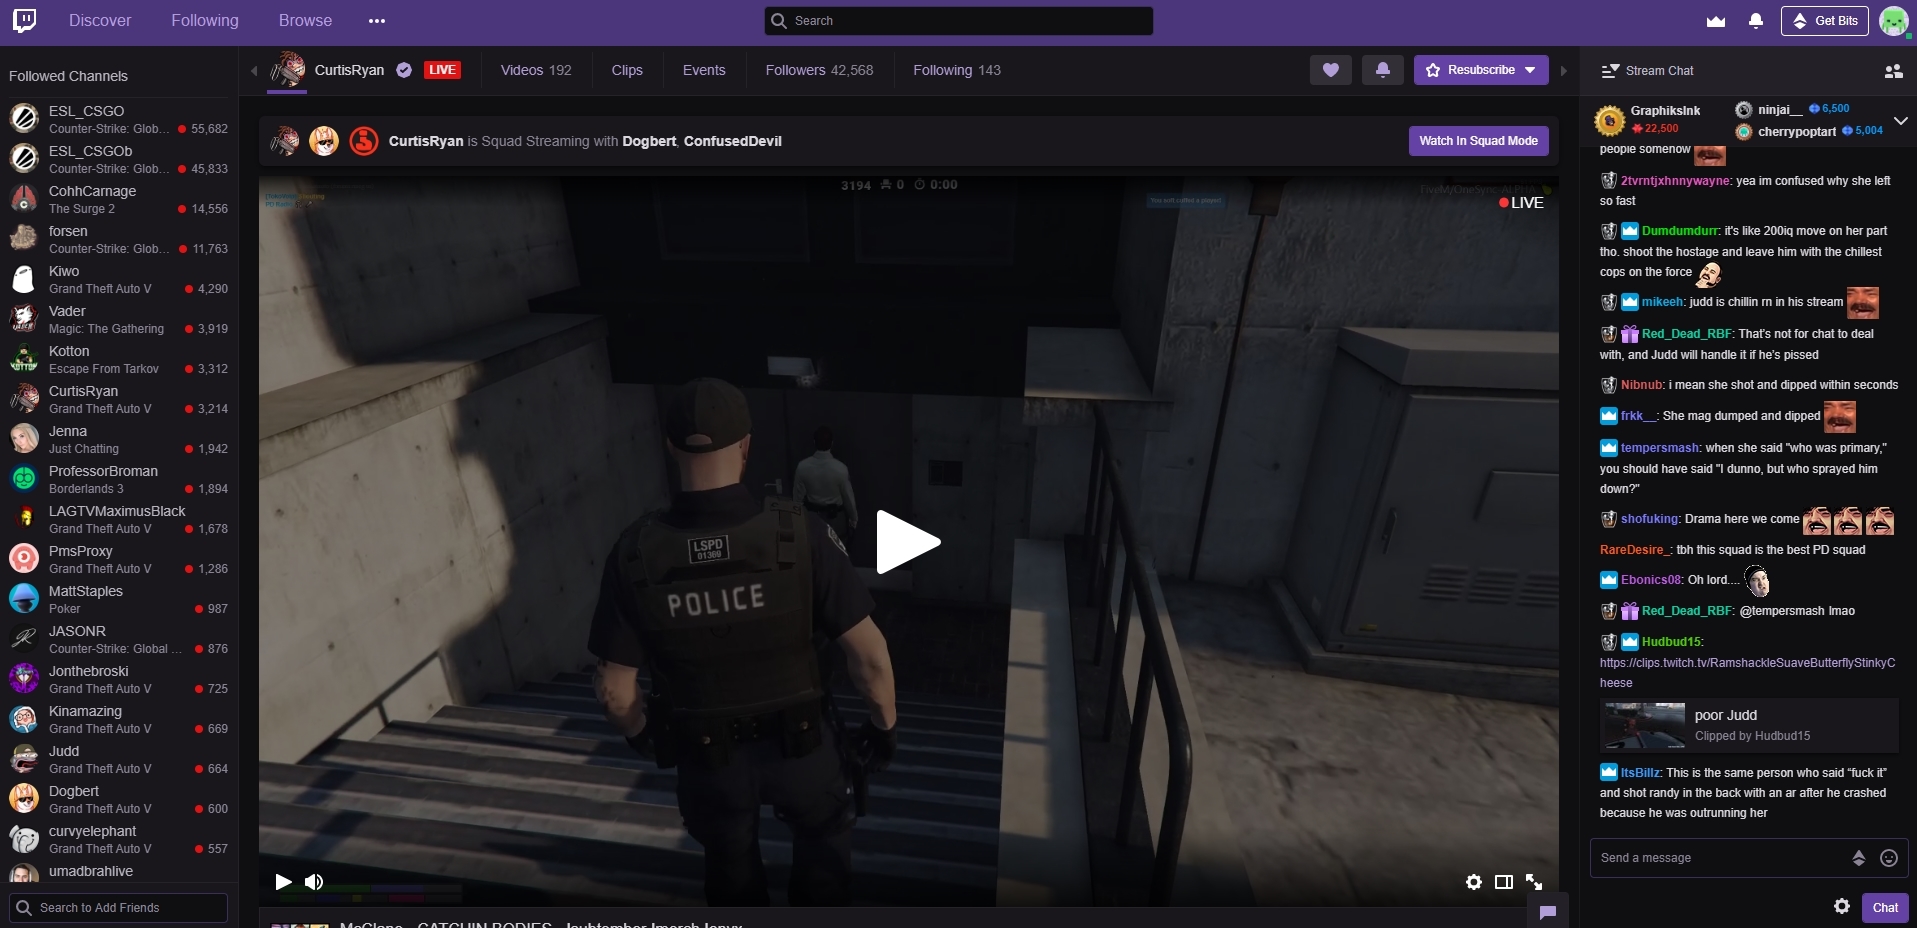
Task: Open the 'poor Judd' clip thumbnail
Action: (1643, 726)
